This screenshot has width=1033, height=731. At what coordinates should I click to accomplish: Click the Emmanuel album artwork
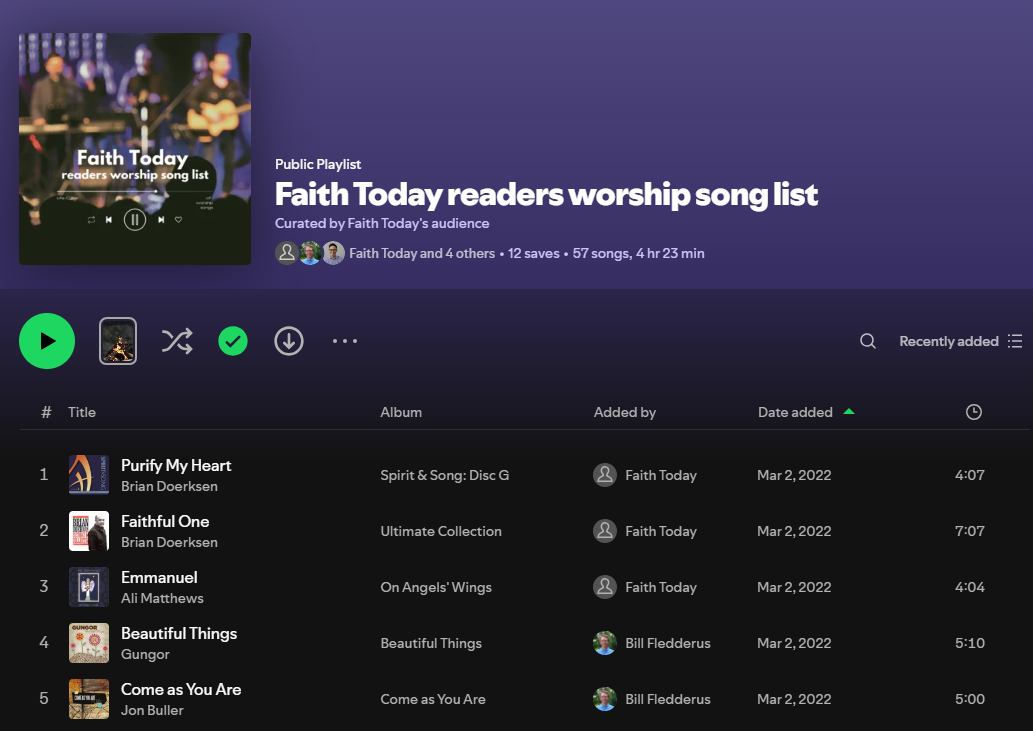coord(89,587)
